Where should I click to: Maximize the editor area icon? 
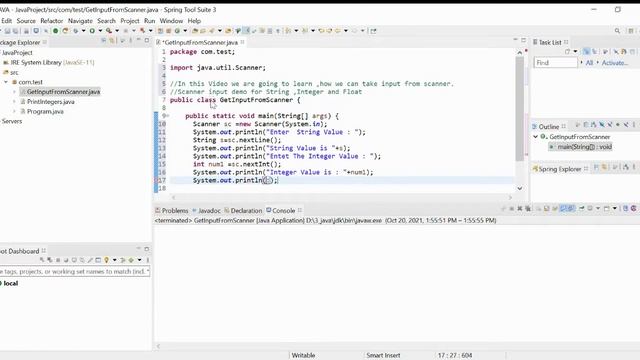click(x=524, y=40)
